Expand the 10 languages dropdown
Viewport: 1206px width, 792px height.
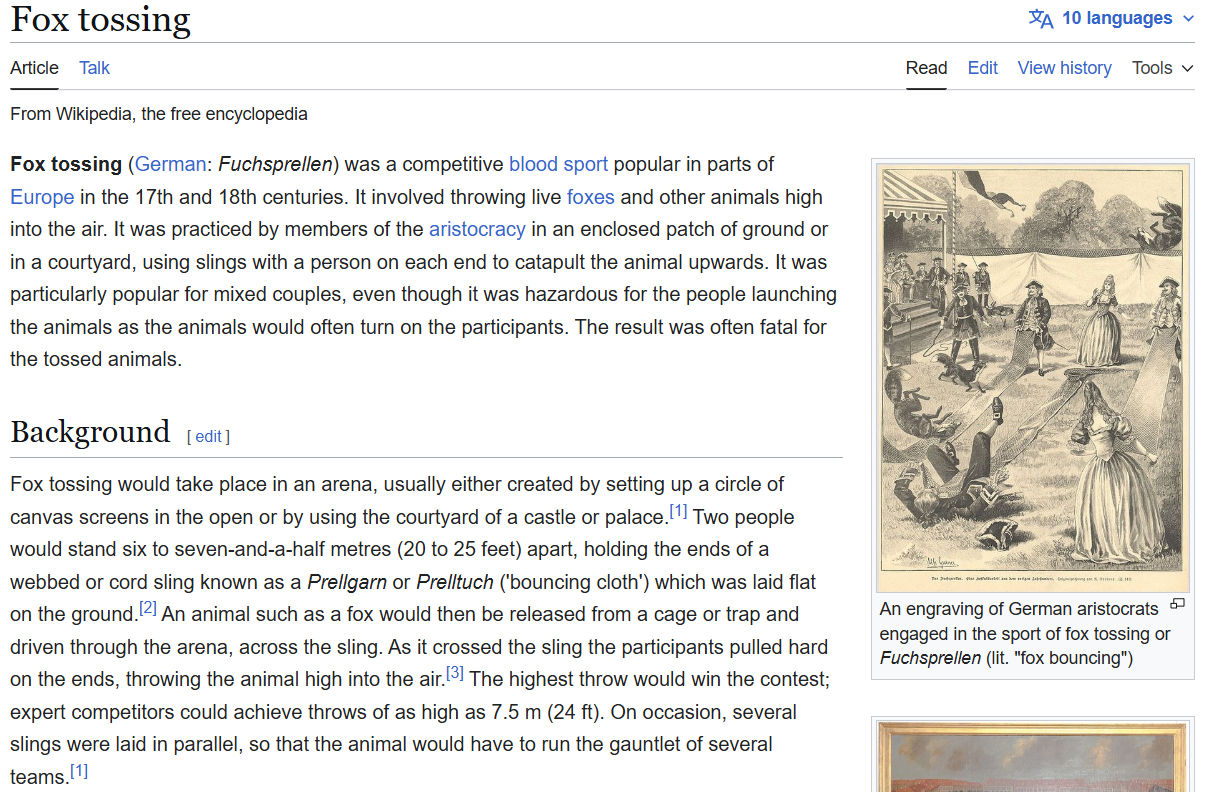coord(1117,19)
